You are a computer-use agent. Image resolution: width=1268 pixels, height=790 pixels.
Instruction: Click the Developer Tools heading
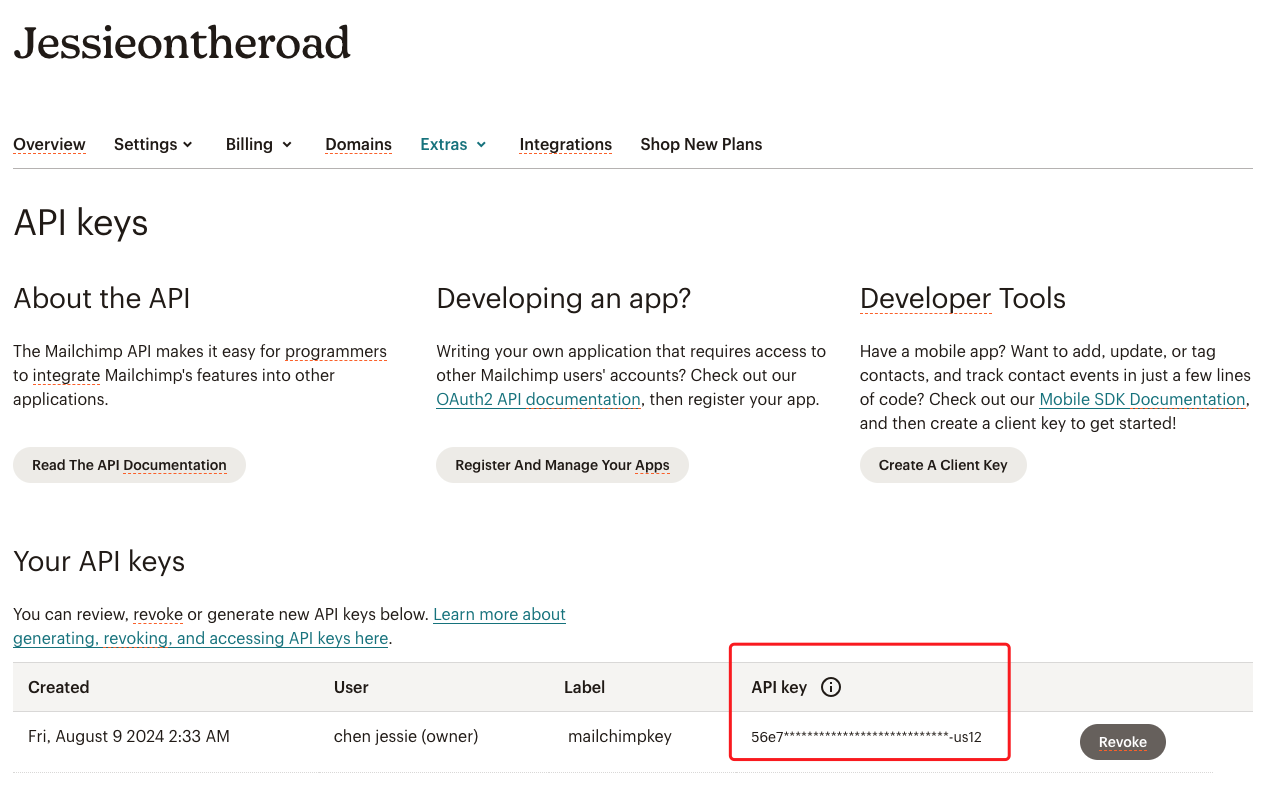click(x=963, y=298)
